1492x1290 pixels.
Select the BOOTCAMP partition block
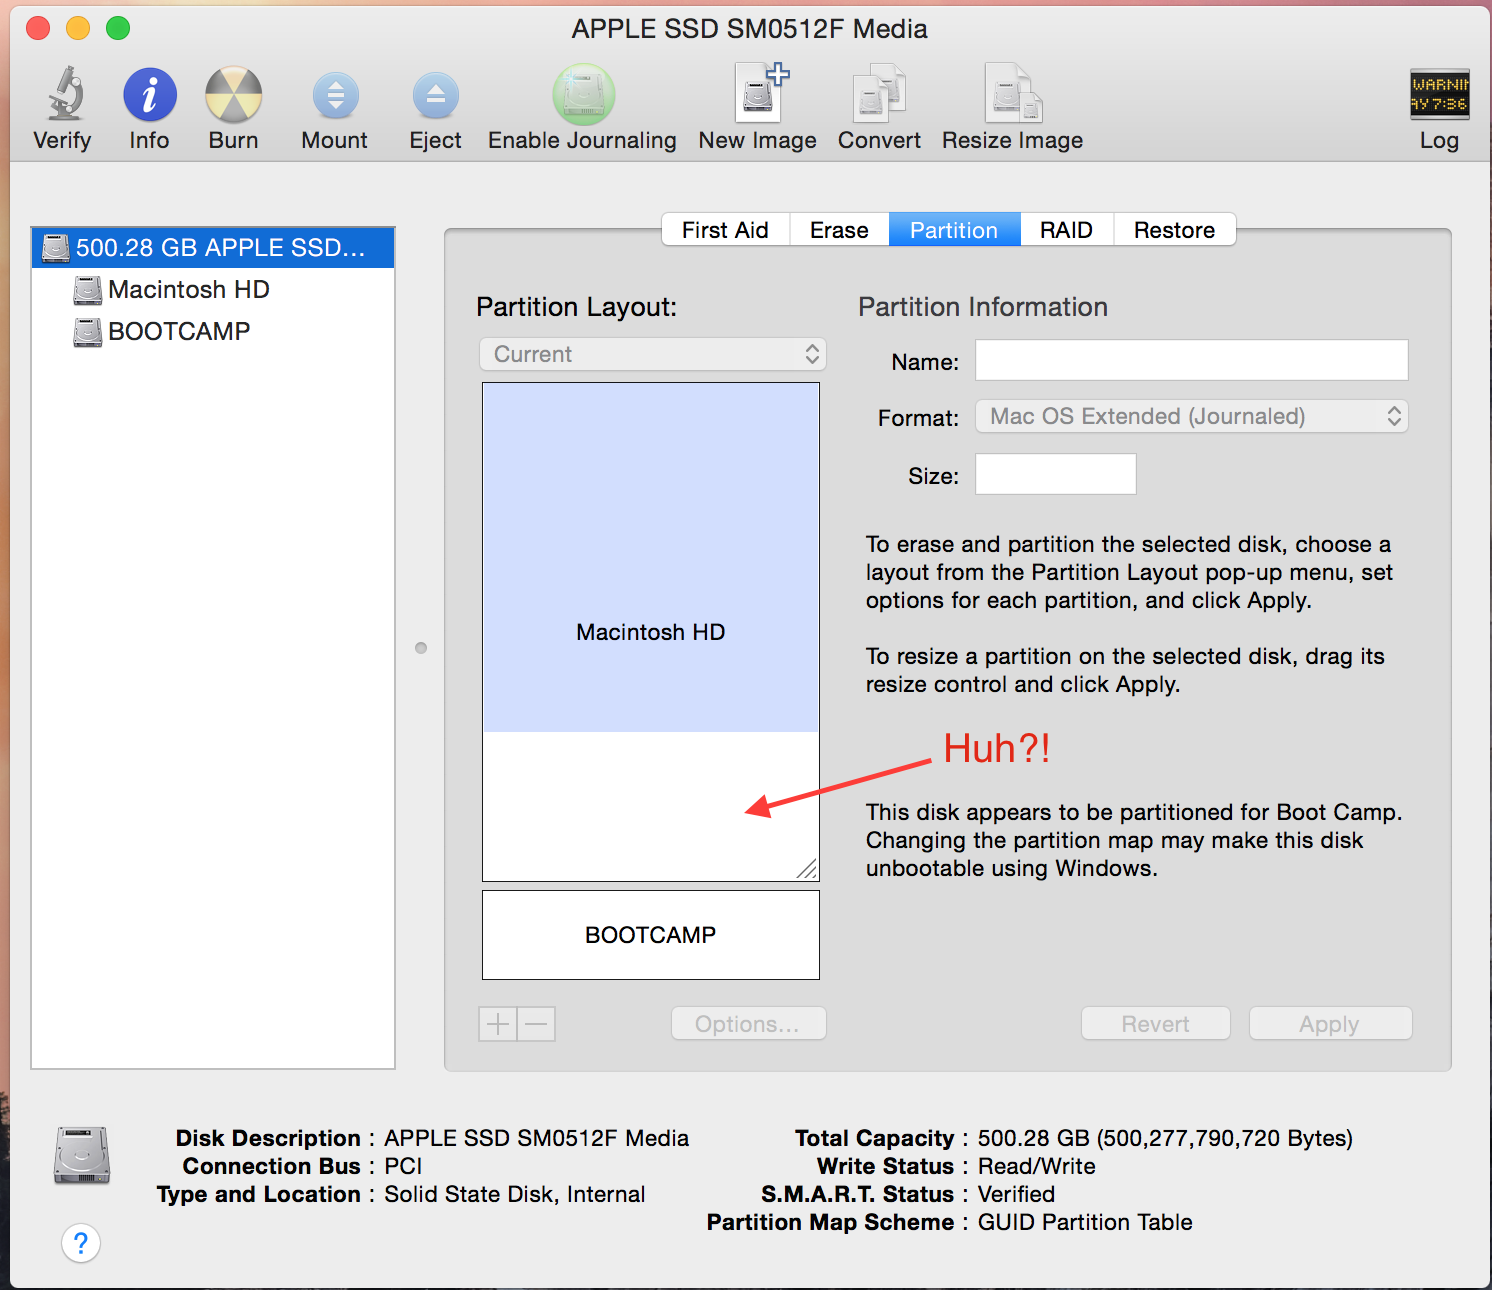[651, 935]
